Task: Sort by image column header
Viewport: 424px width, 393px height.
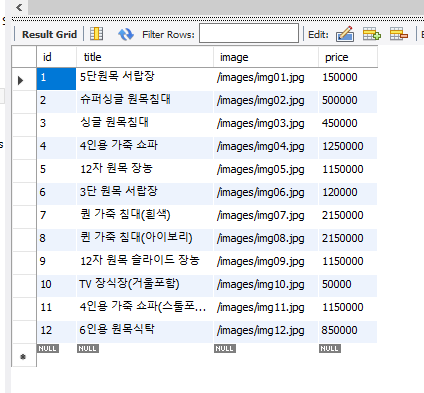Action: click(x=266, y=57)
